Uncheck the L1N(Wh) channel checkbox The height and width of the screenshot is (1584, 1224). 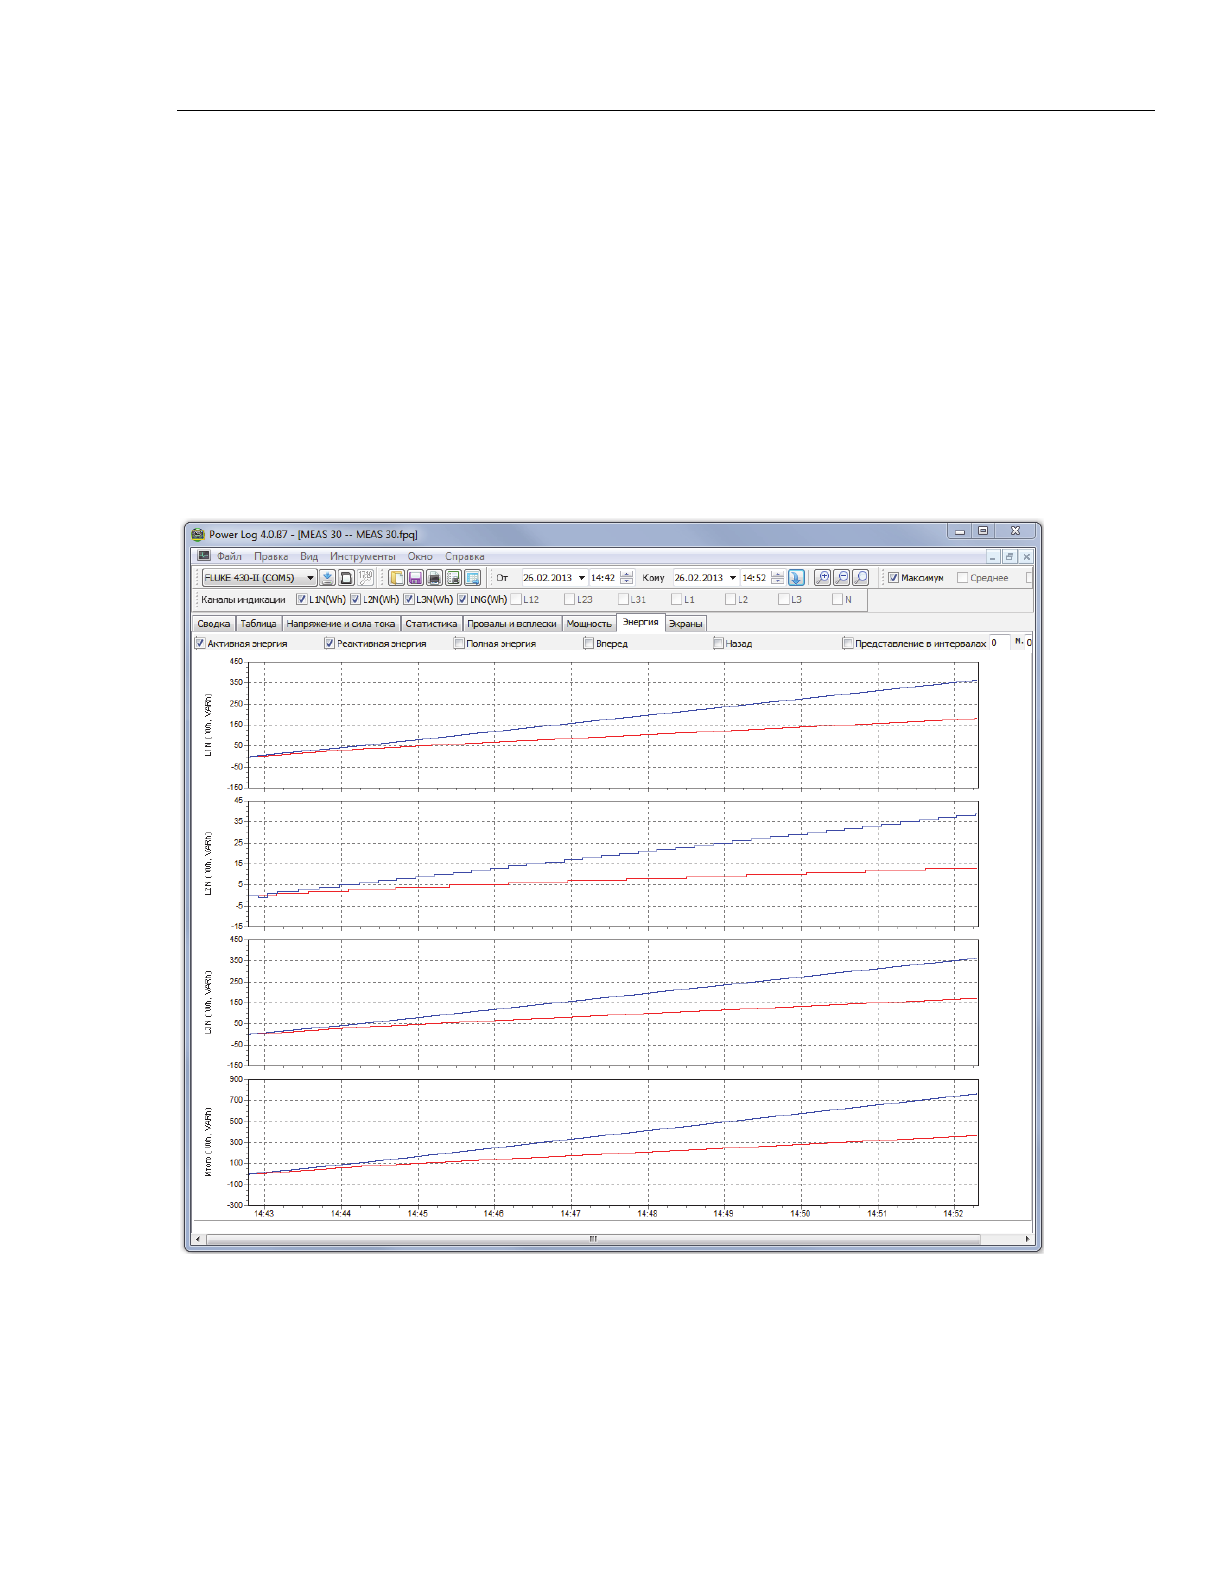(302, 600)
